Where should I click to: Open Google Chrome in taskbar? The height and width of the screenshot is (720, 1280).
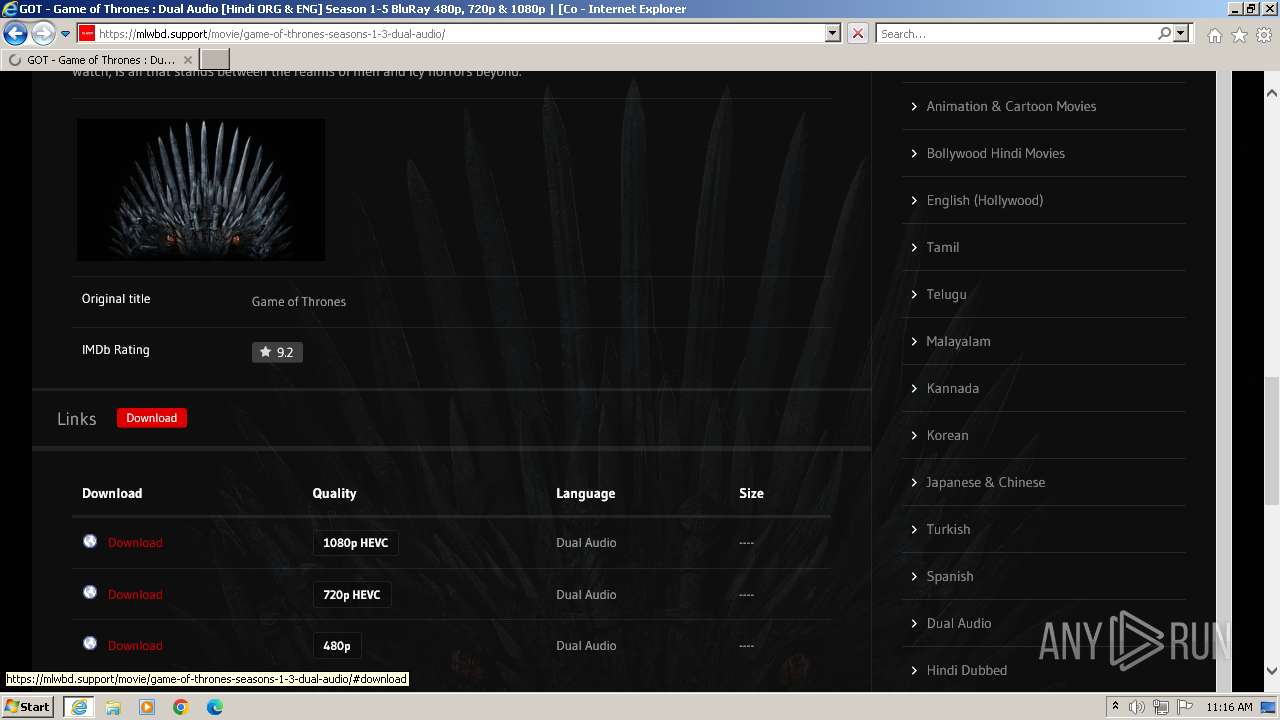point(181,707)
